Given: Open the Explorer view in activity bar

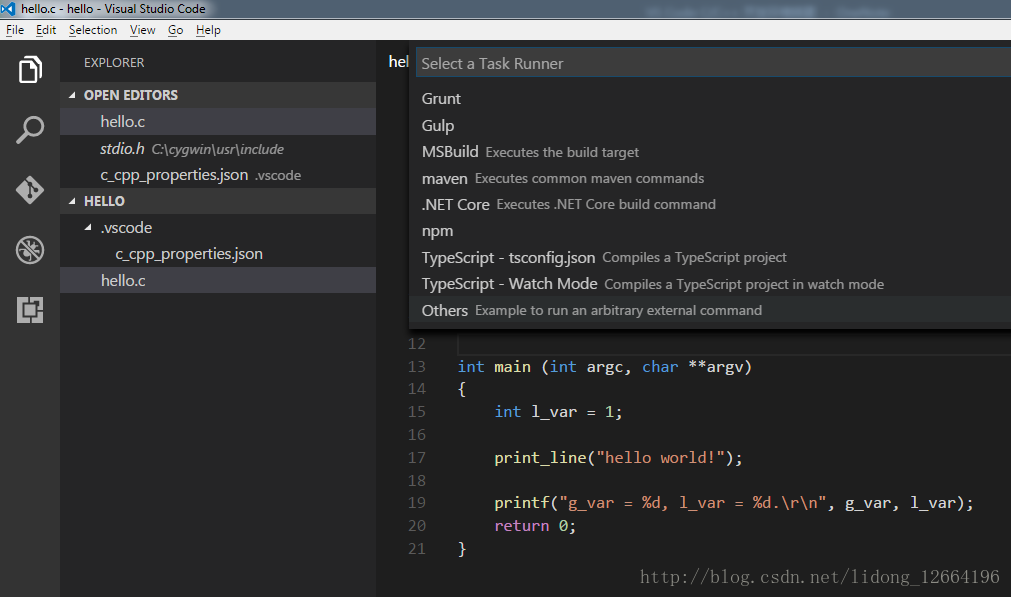Looking at the screenshot, I should pos(30,70).
